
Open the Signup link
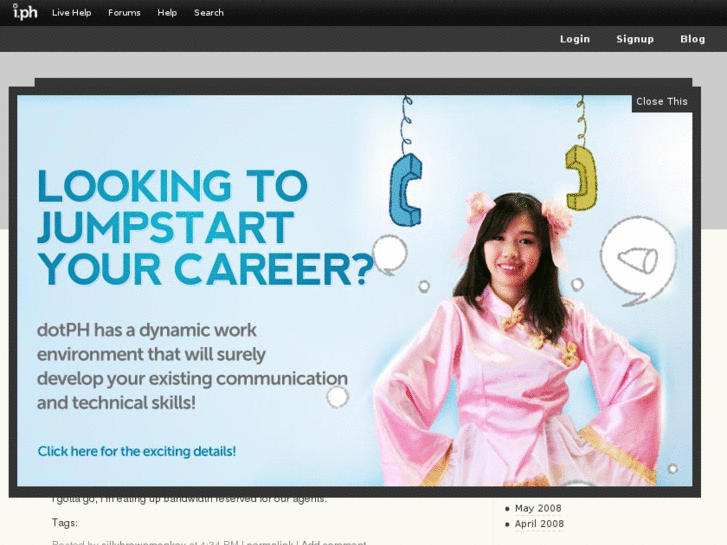click(x=635, y=39)
